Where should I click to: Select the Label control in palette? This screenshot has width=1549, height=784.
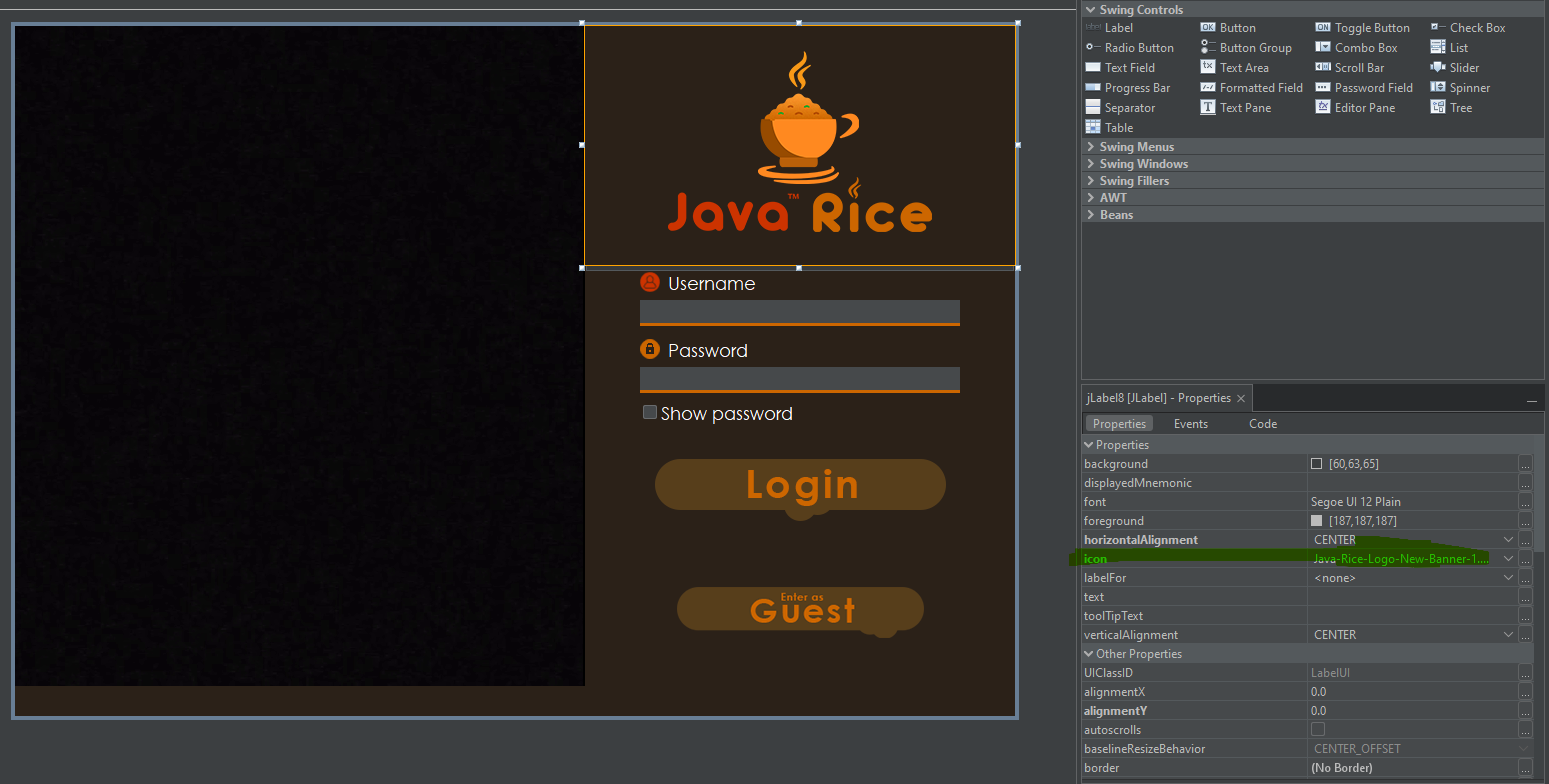(x=1109, y=28)
